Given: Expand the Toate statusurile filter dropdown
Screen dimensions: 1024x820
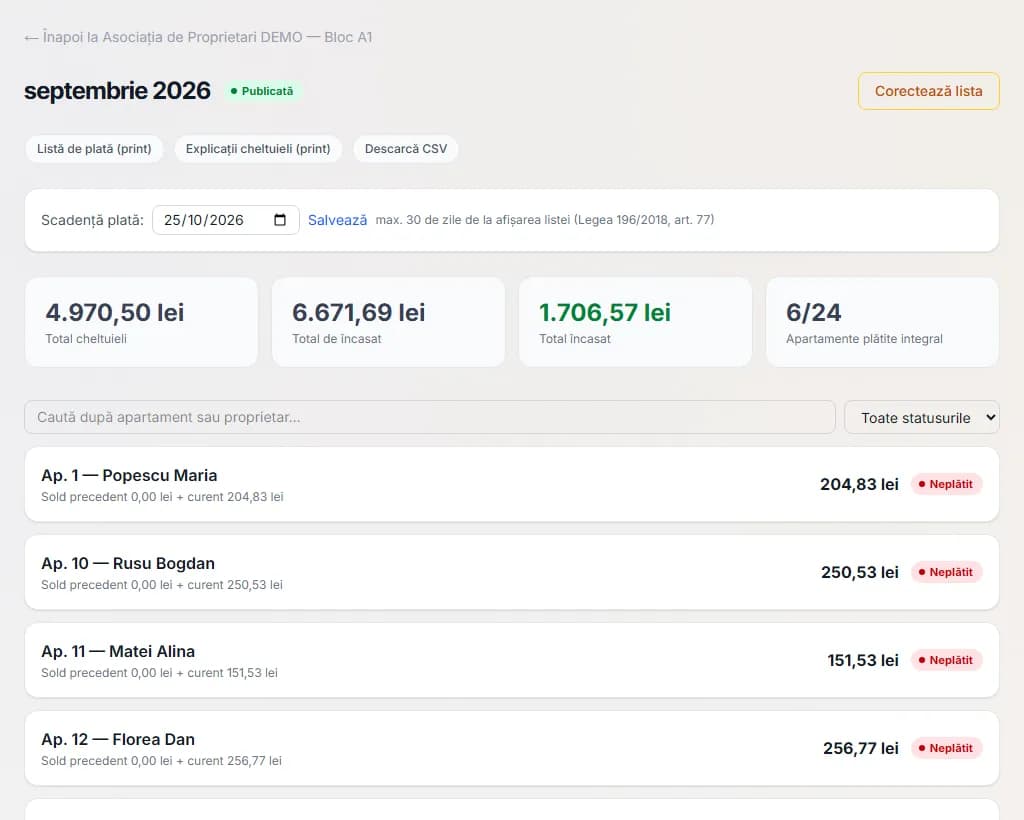Looking at the screenshot, I should pyautogui.click(x=921, y=417).
